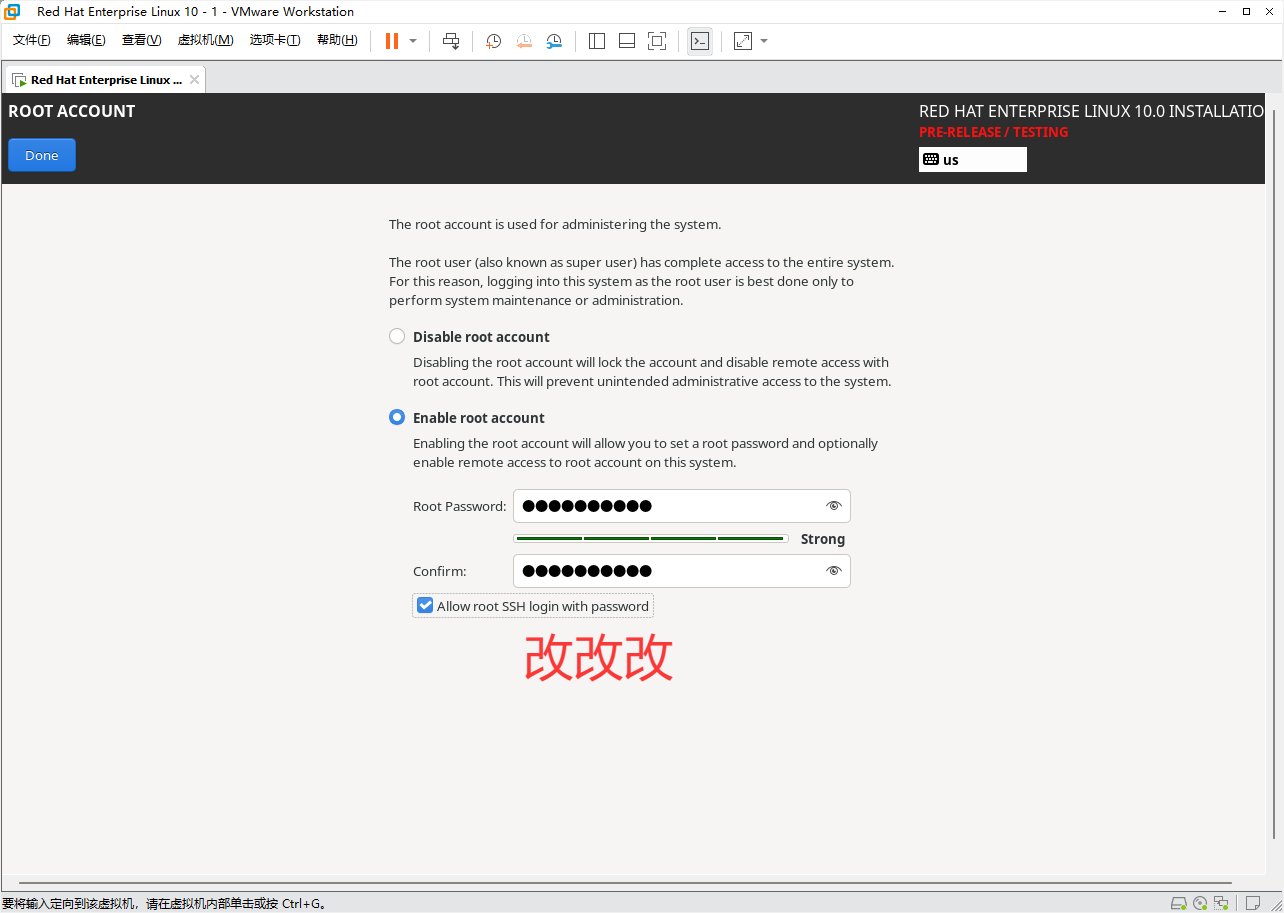Click the Send Ctrl+Alt+Del icon
This screenshot has width=1284, height=913.
(451, 41)
